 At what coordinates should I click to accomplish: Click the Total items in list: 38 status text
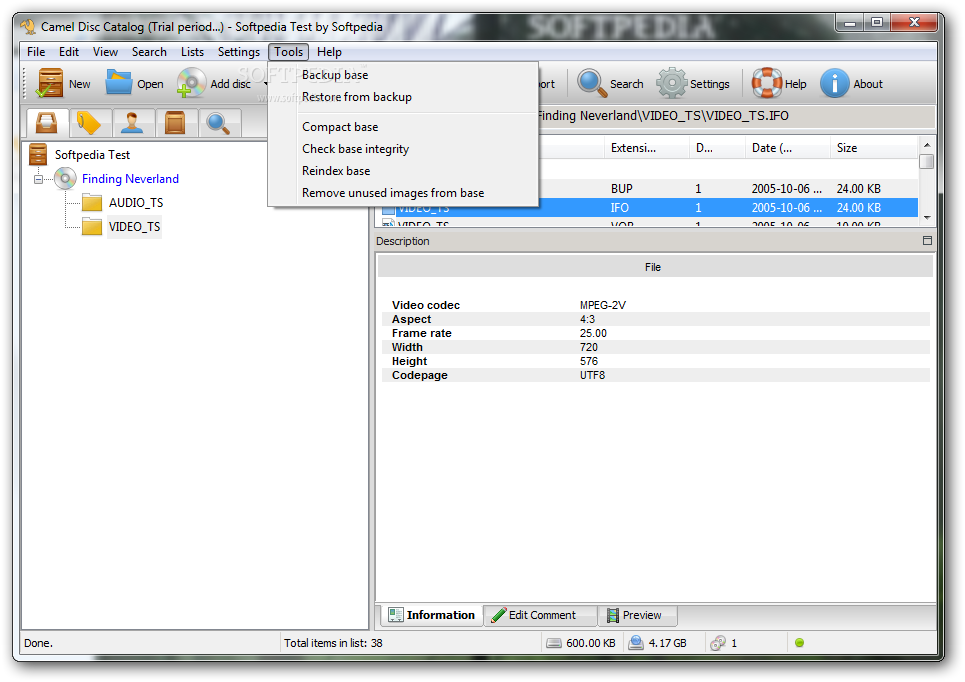333,643
